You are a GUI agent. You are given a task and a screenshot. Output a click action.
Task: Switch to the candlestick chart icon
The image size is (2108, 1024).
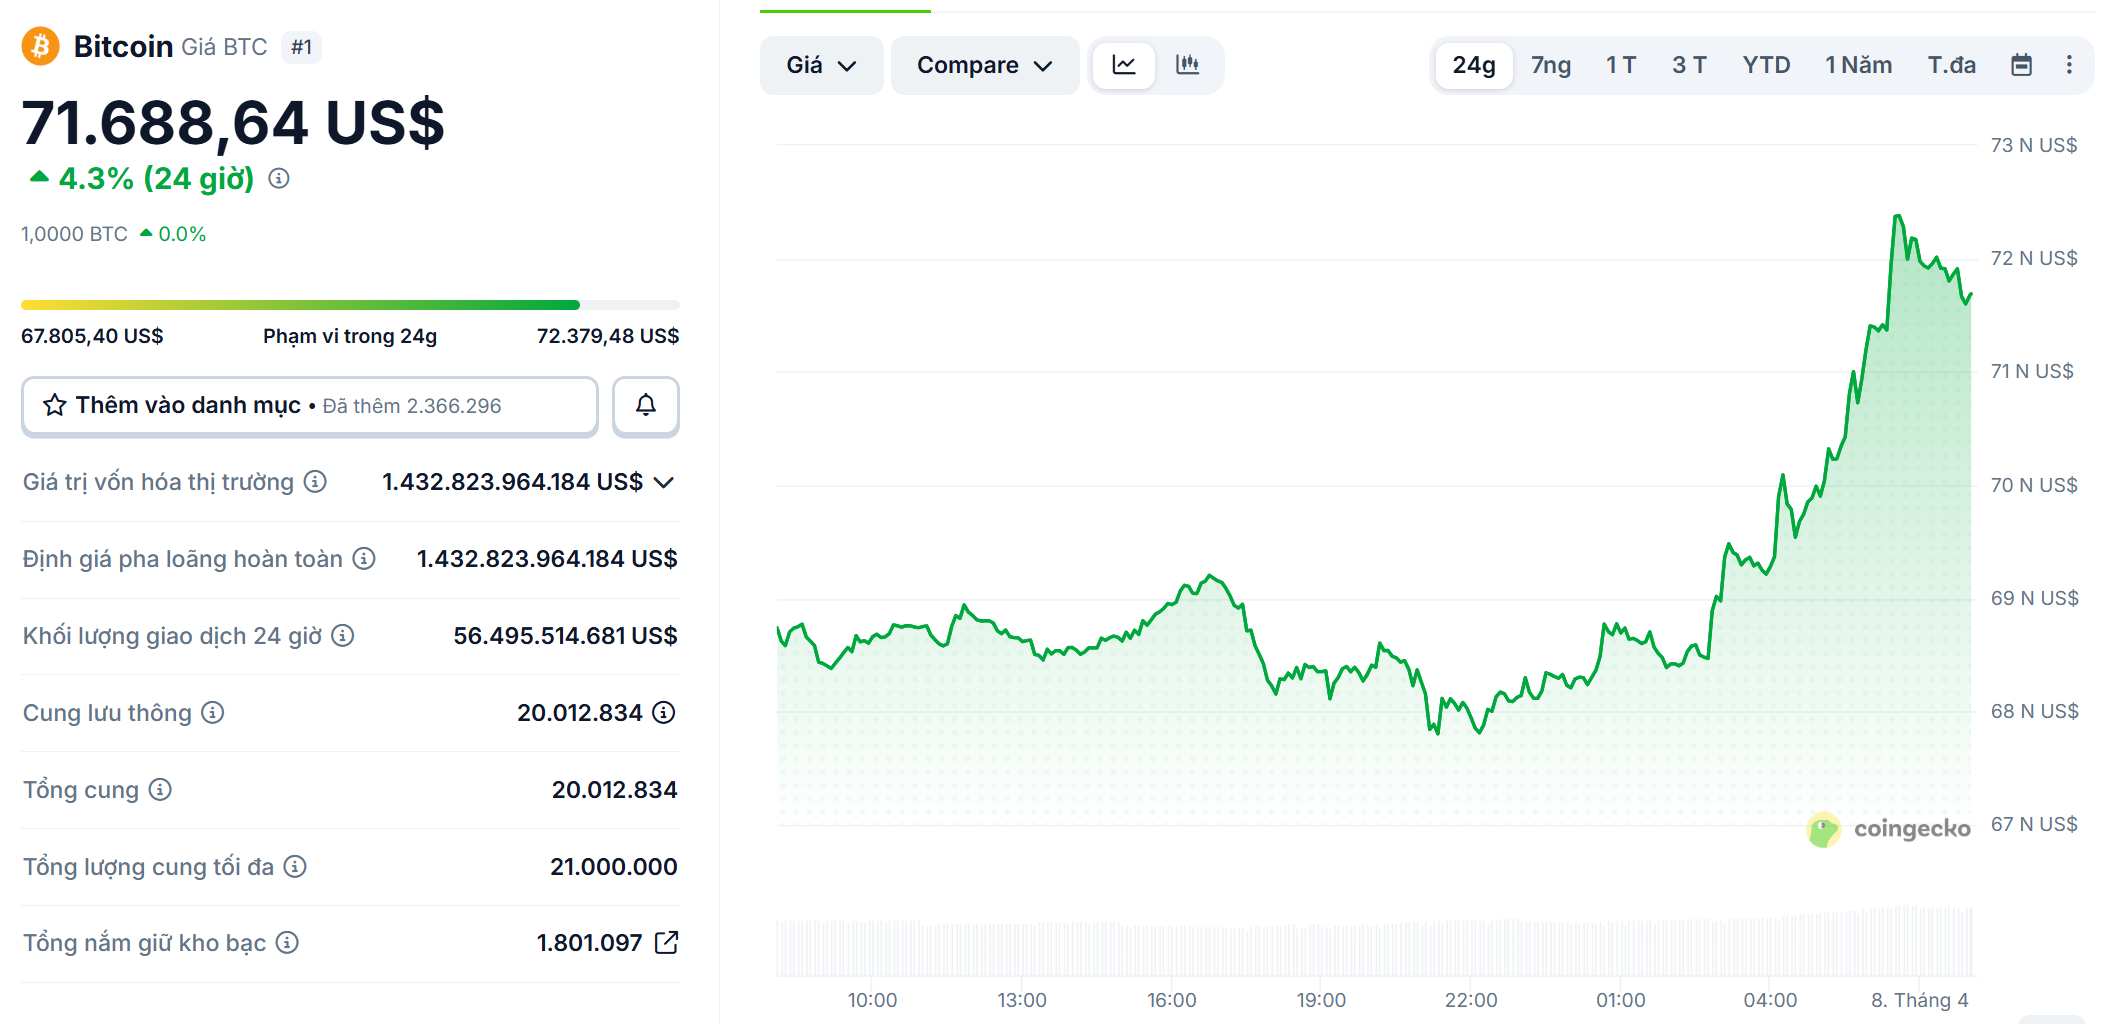click(1188, 64)
